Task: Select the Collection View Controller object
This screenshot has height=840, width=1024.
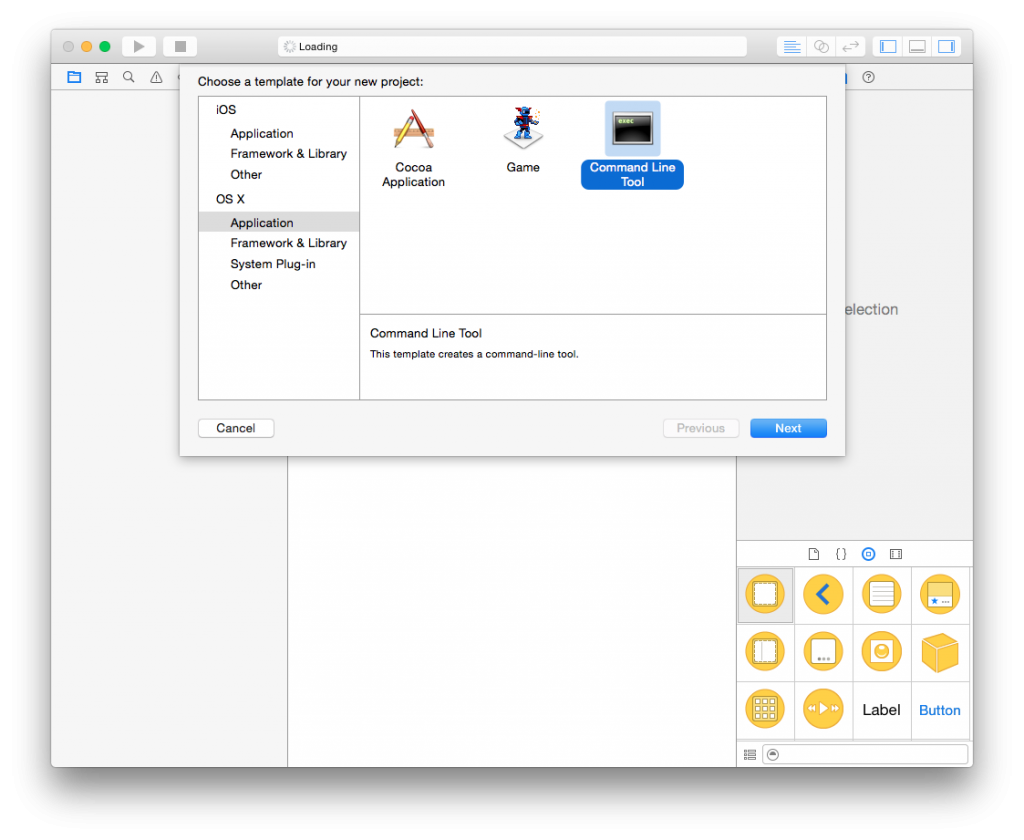Action: point(765,709)
